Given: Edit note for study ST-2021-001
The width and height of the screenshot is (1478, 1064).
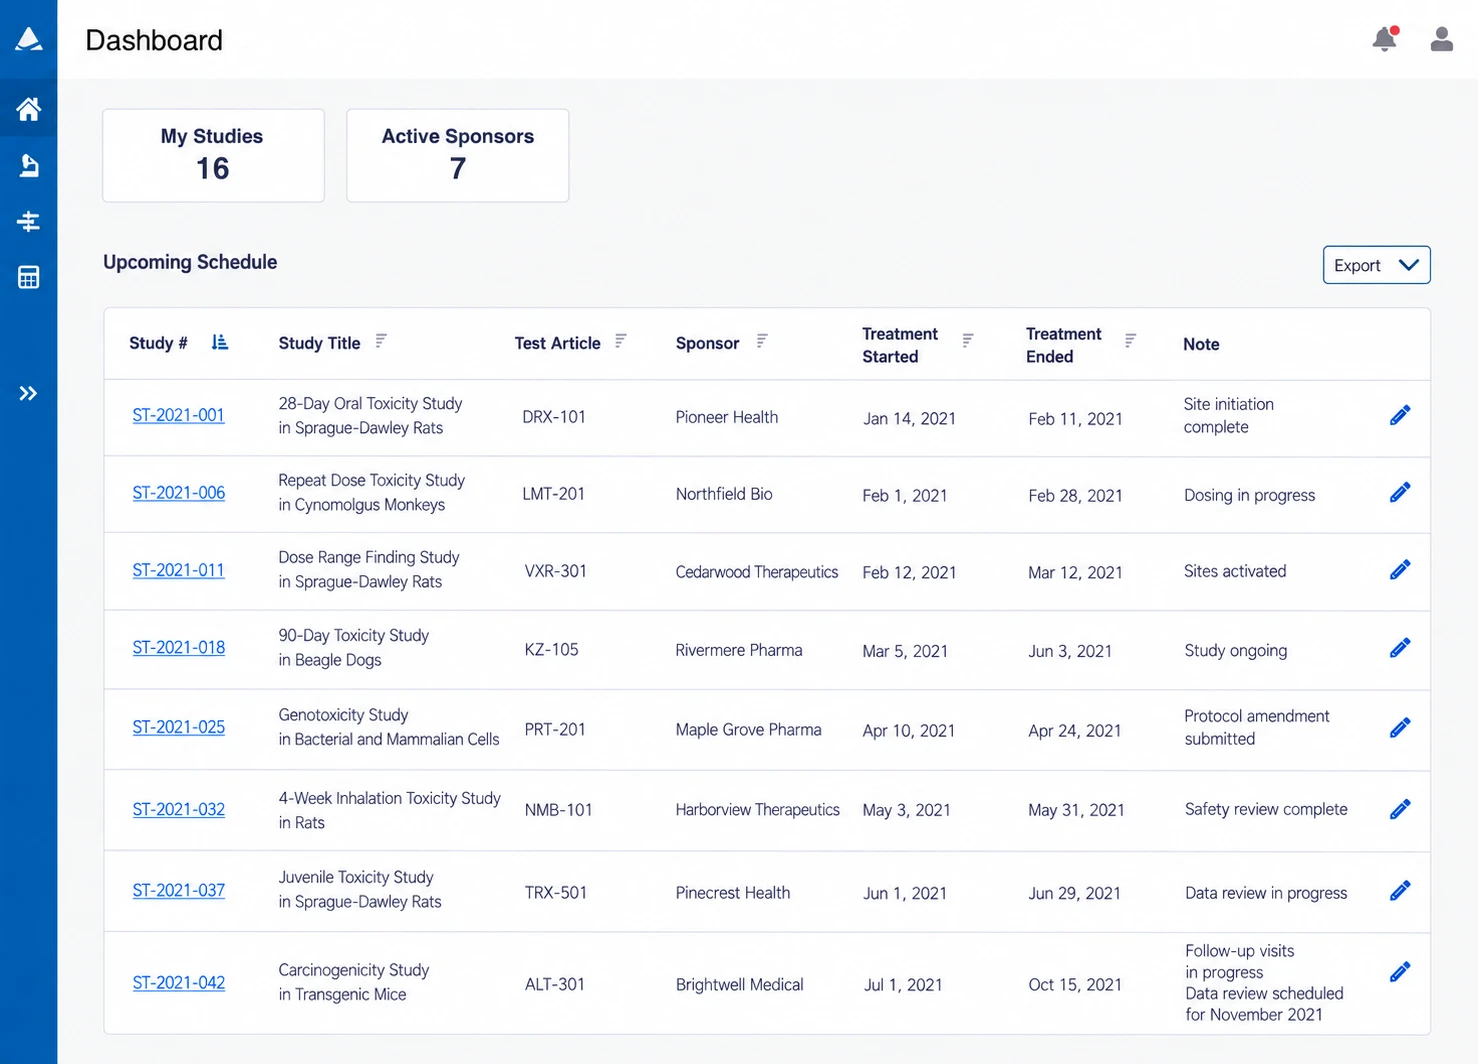Looking at the screenshot, I should click(x=1400, y=415).
